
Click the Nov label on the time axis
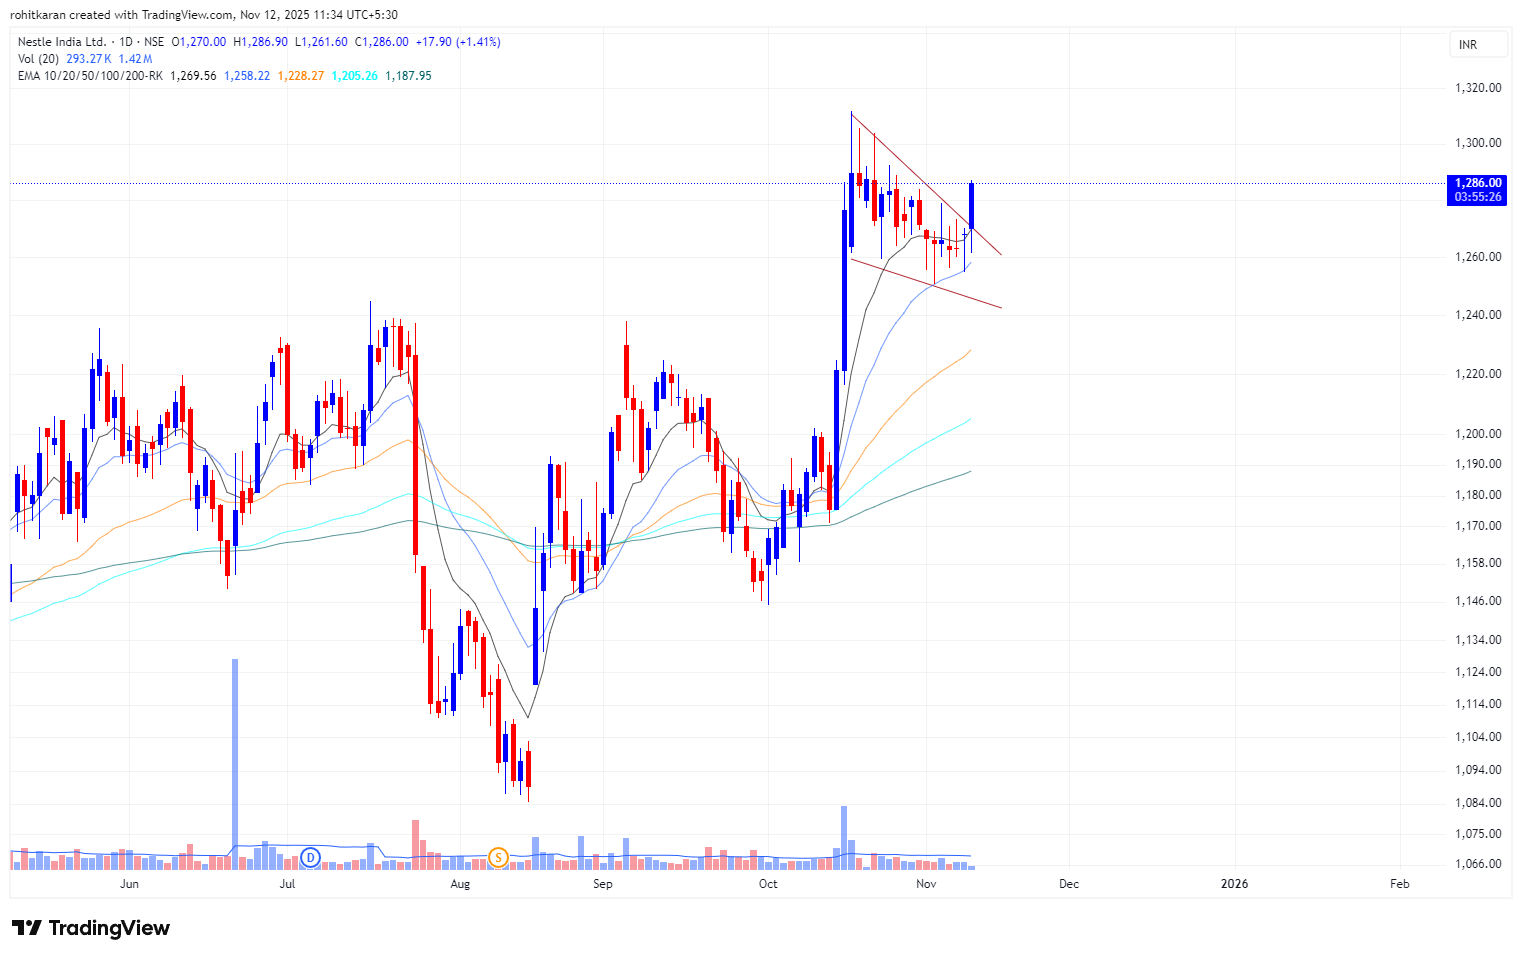[x=926, y=884]
